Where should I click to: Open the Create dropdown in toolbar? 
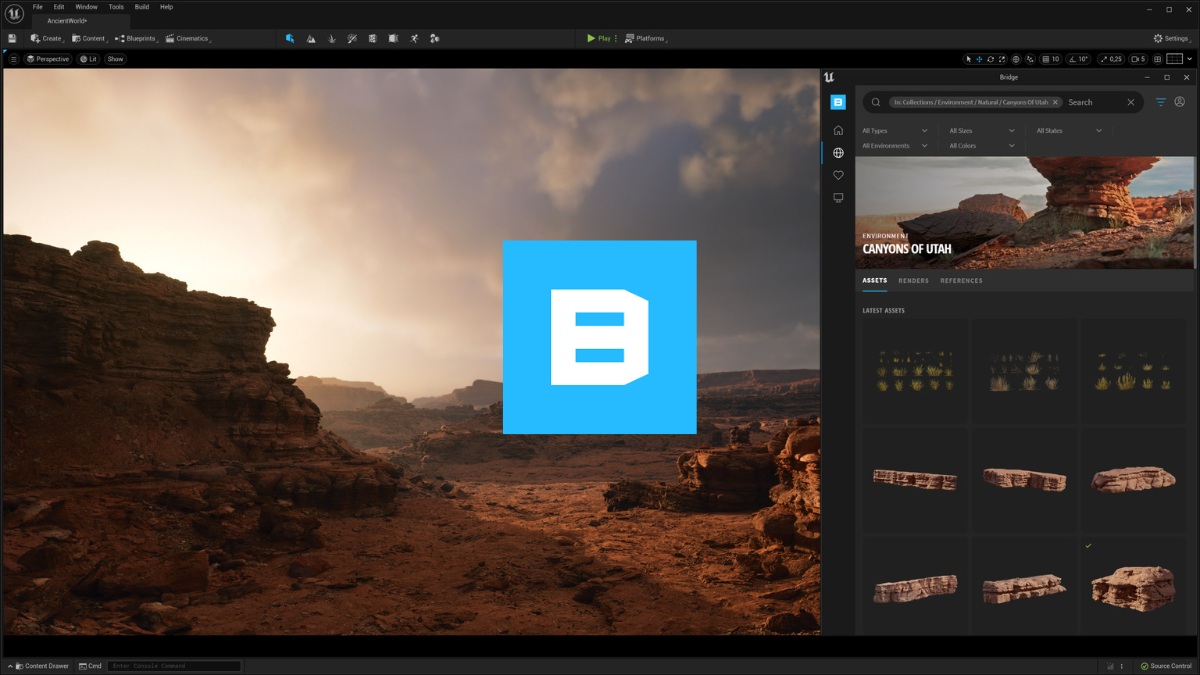(x=47, y=38)
